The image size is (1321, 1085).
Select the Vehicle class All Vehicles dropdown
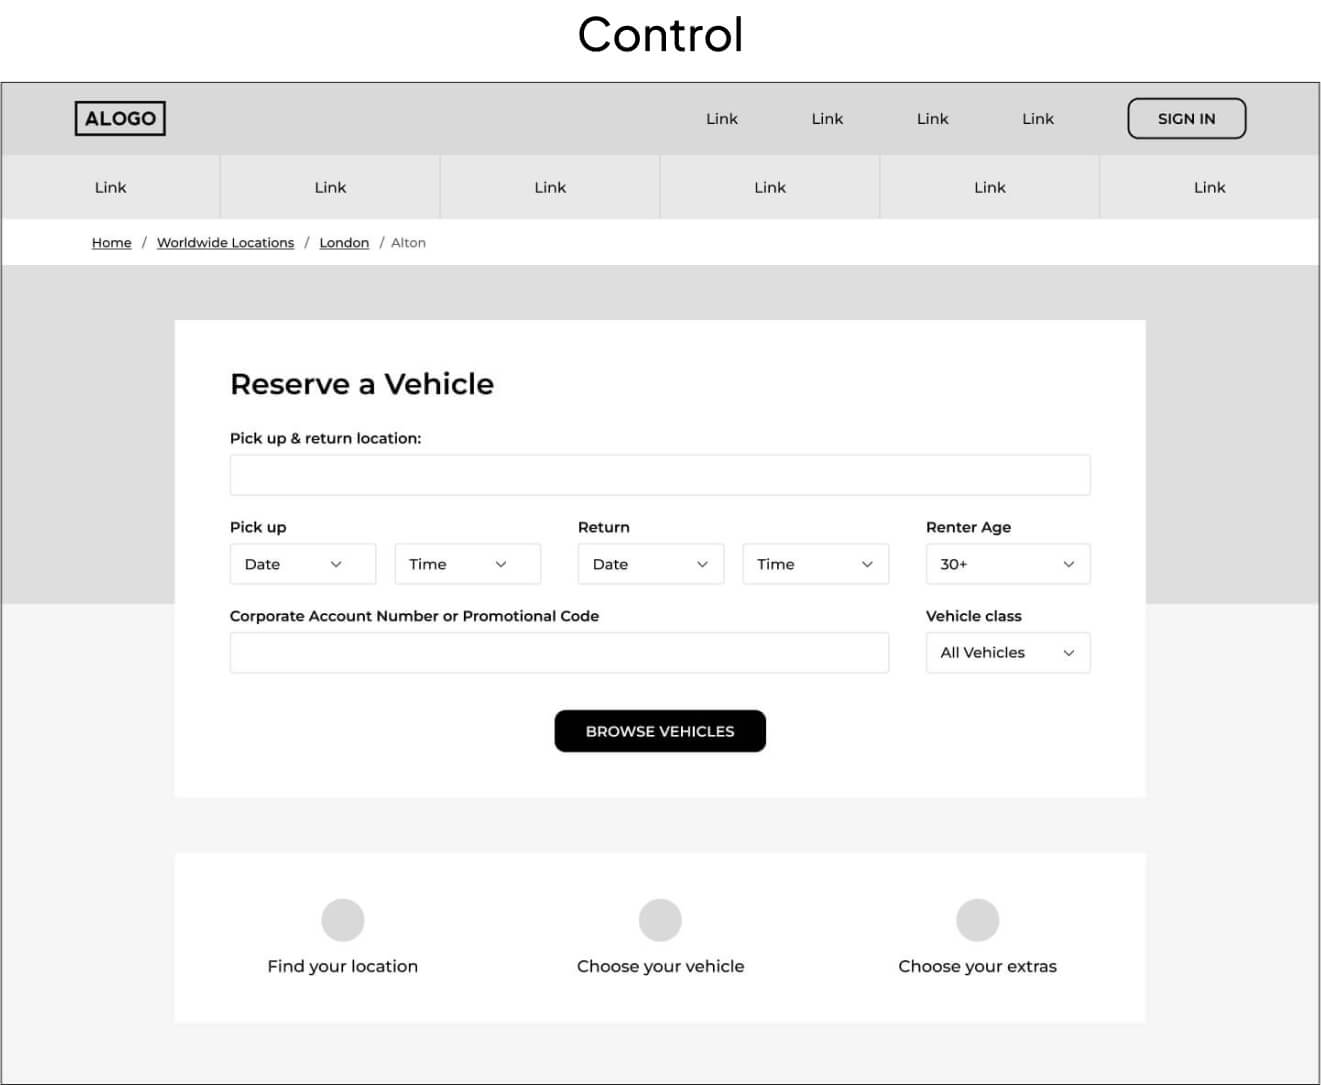pyautogui.click(x=1007, y=653)
